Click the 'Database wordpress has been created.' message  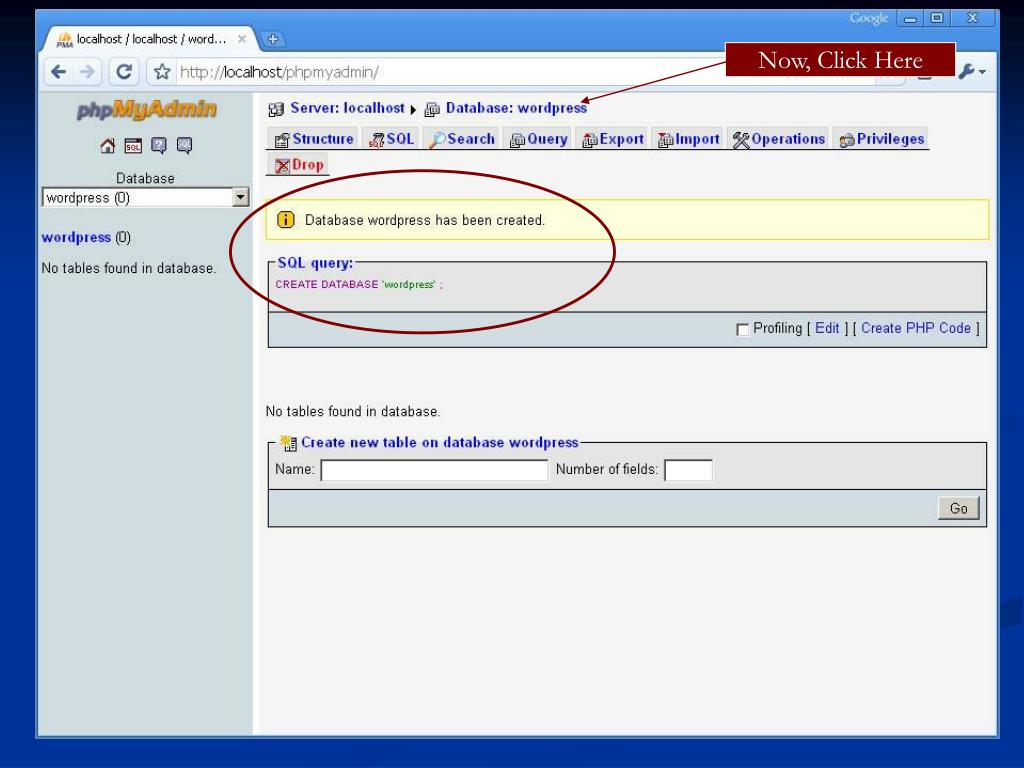(424, 220)
